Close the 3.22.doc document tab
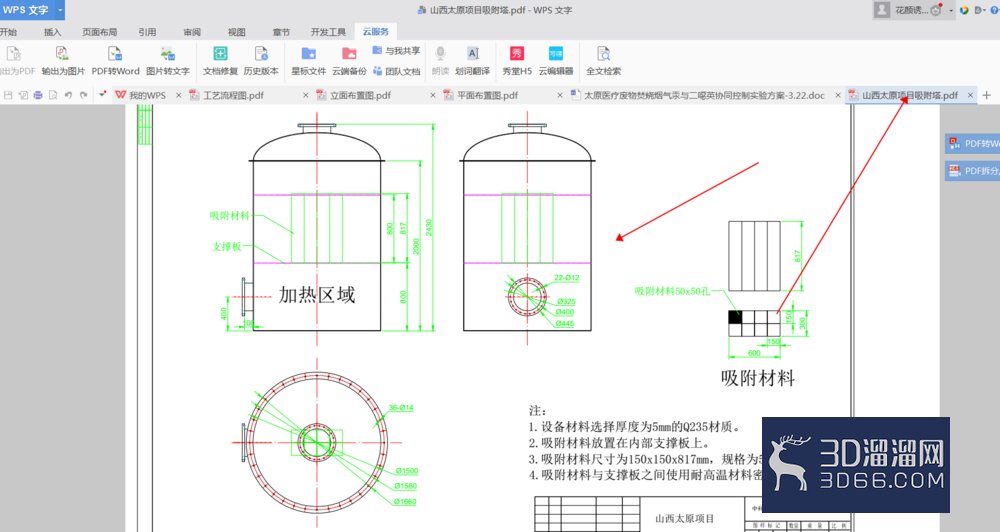This screenshot has height=532, width=1000. (x=838, y=95)
